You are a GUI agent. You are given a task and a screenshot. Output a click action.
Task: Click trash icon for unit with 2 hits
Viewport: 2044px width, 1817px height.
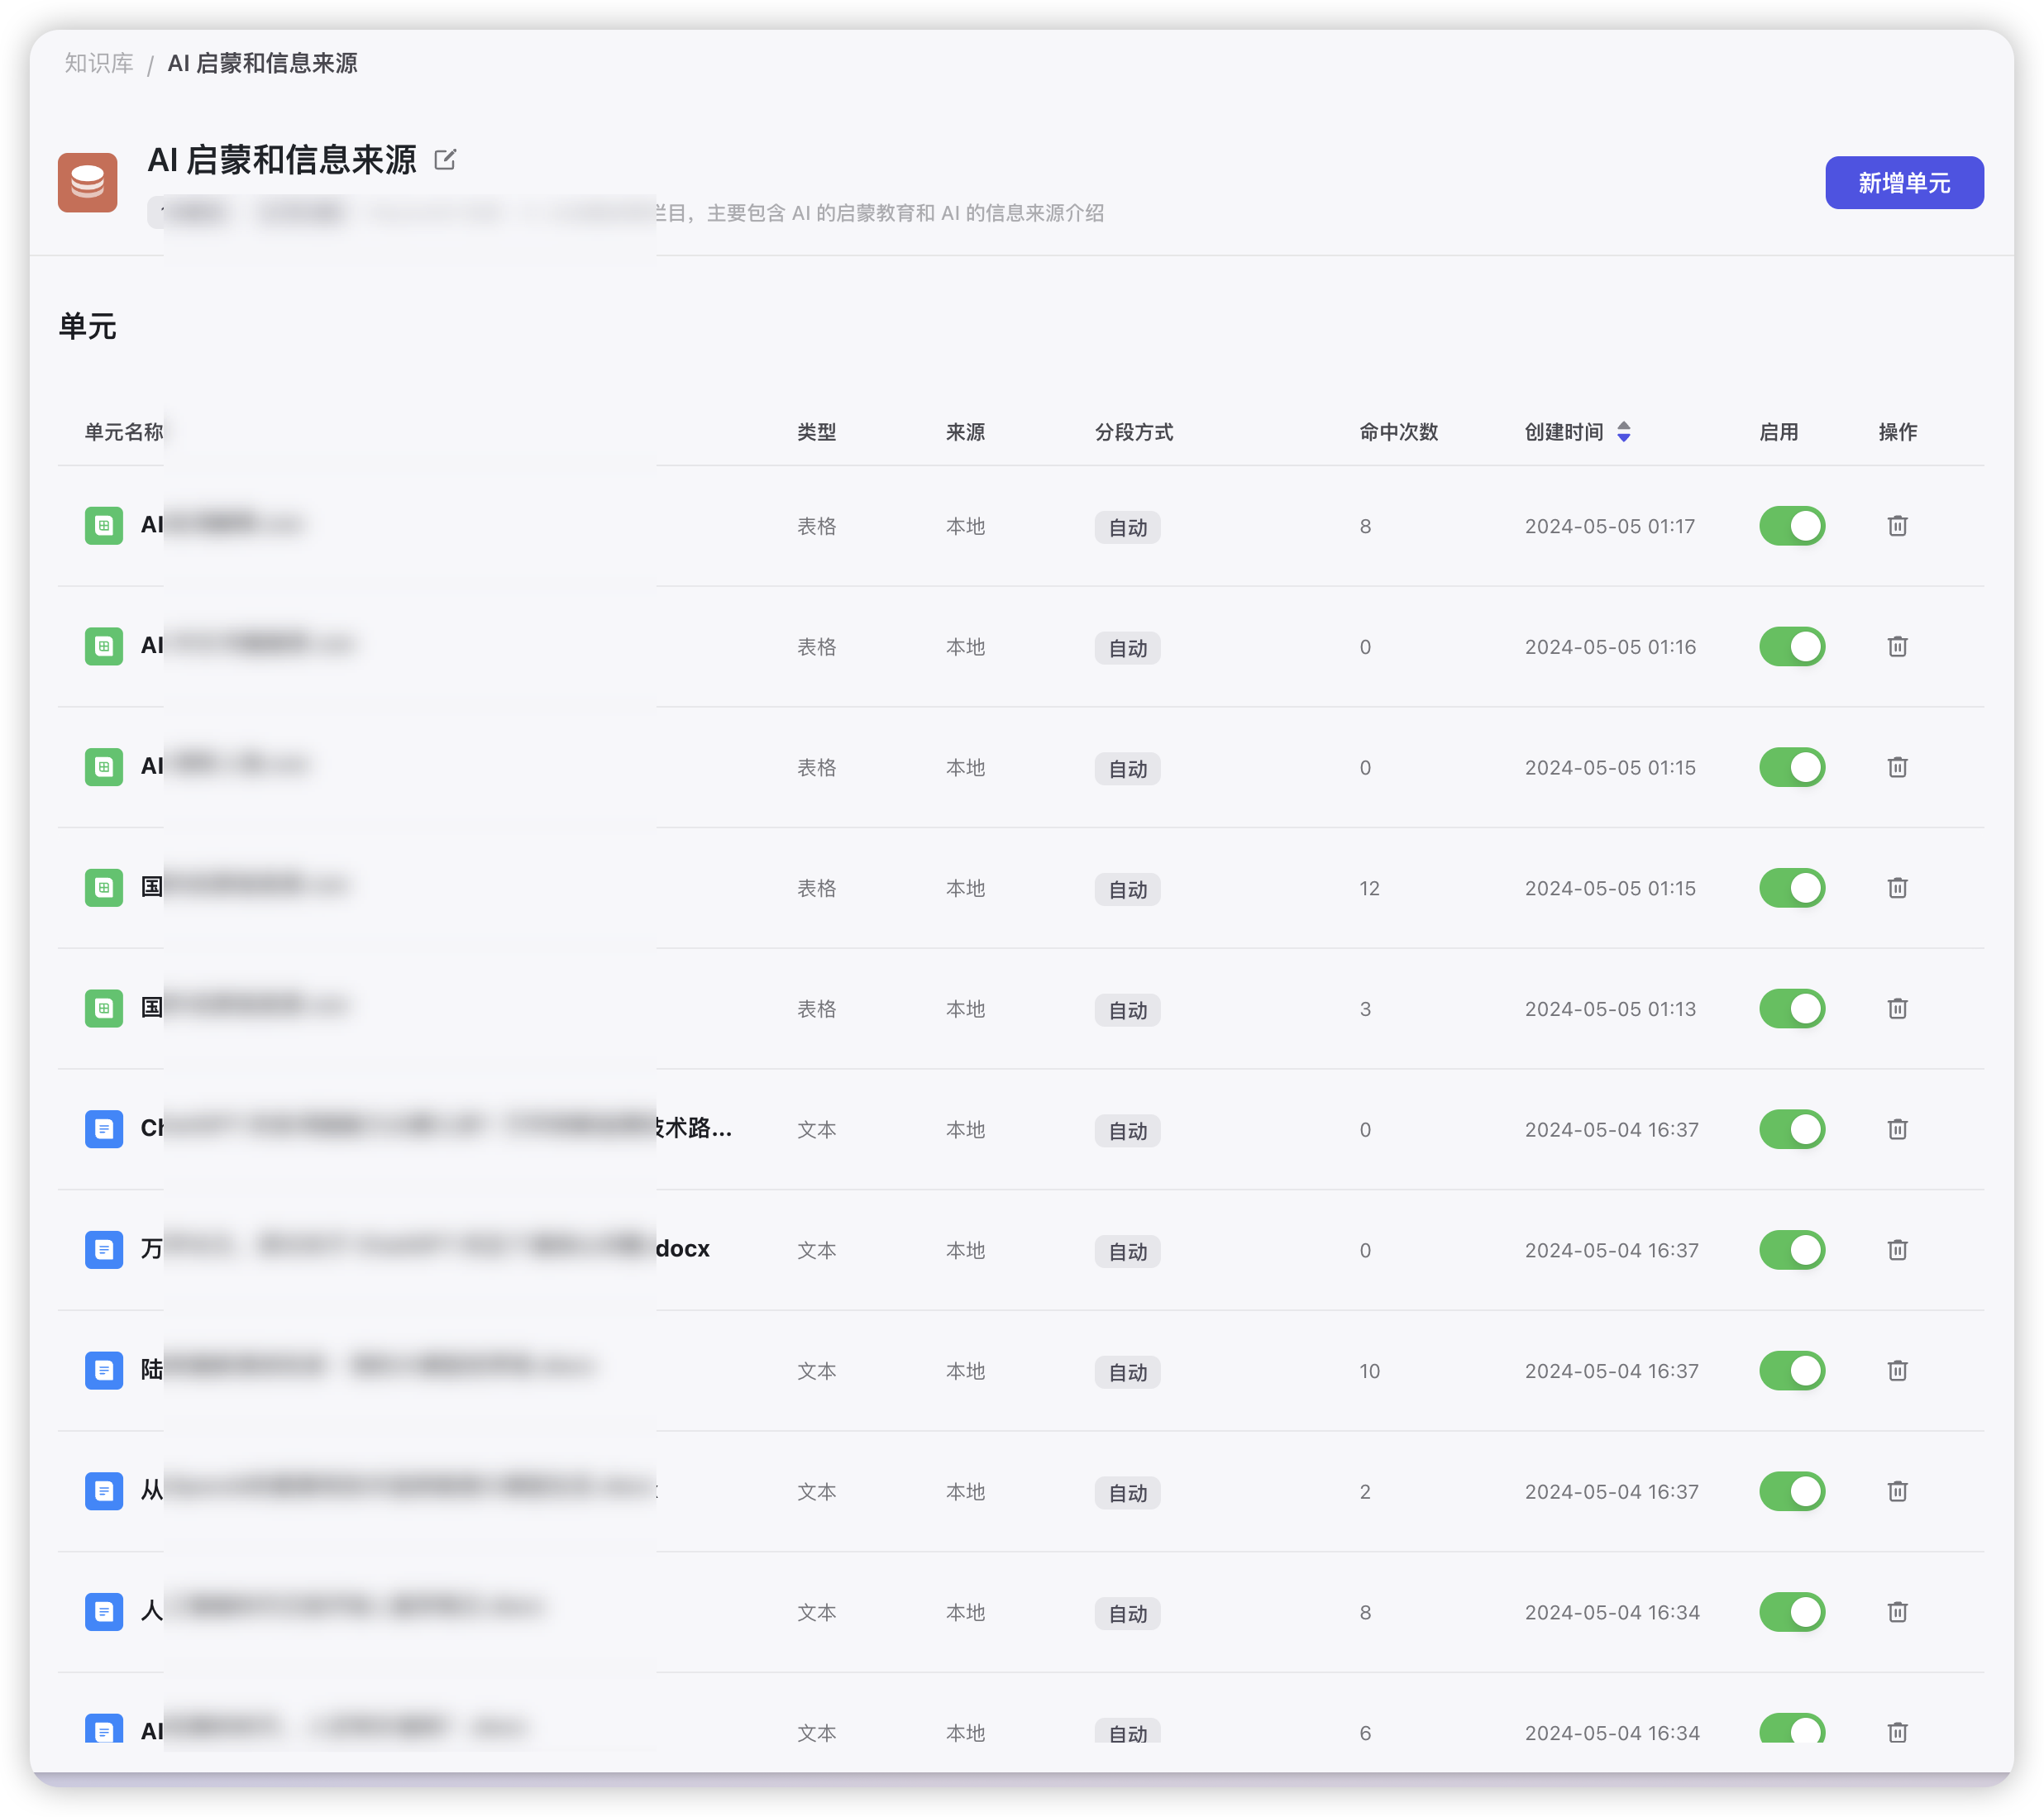pyautogui.click(x=1897, y=1492)
